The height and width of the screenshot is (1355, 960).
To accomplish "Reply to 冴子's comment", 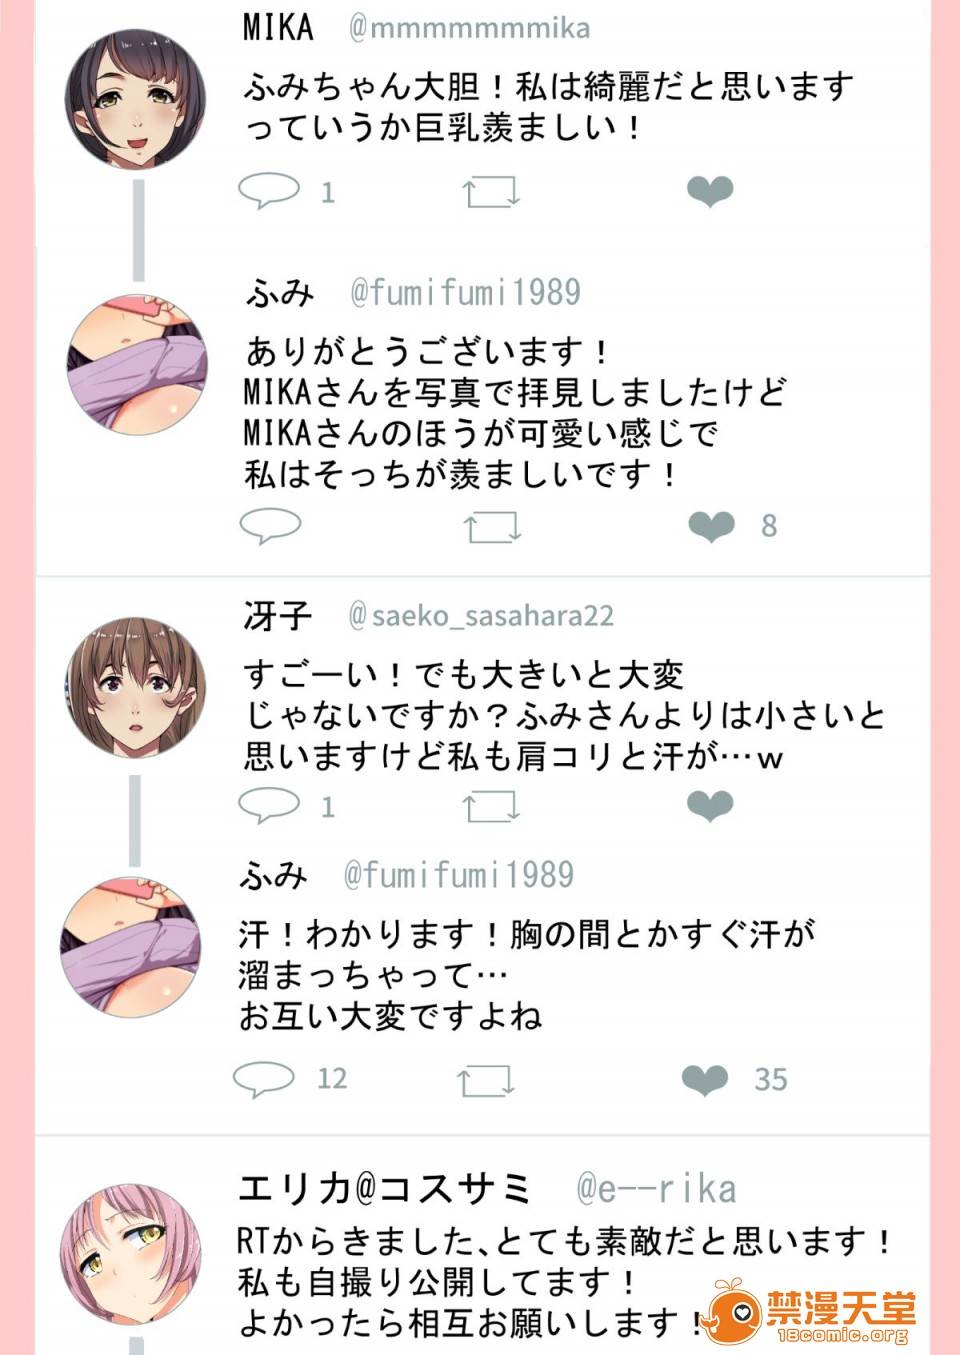I will pyautogui.click(x=269, y=805).
